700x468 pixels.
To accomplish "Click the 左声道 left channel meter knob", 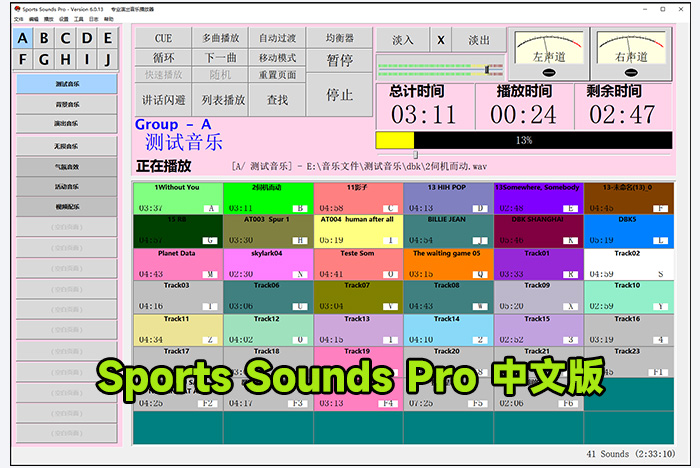I will [549, 73].
